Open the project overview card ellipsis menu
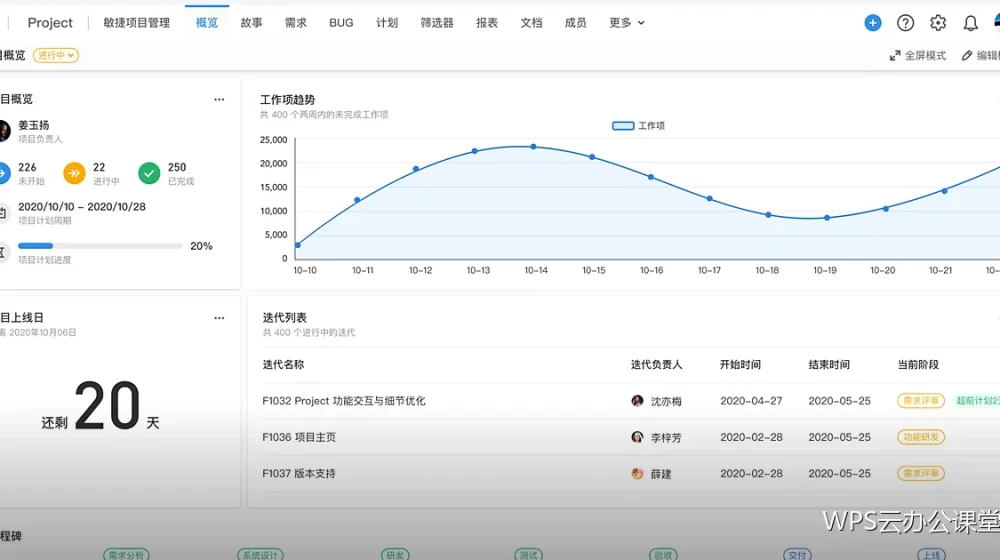Screen dimensions: 1000x560 (x=219, y=99)
